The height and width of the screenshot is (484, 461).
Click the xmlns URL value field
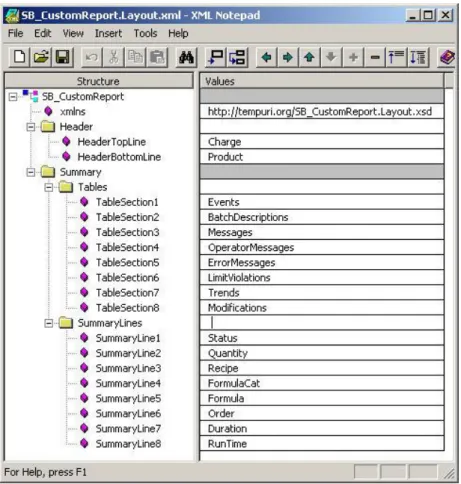pyautogui.click(x=322, y=111)
